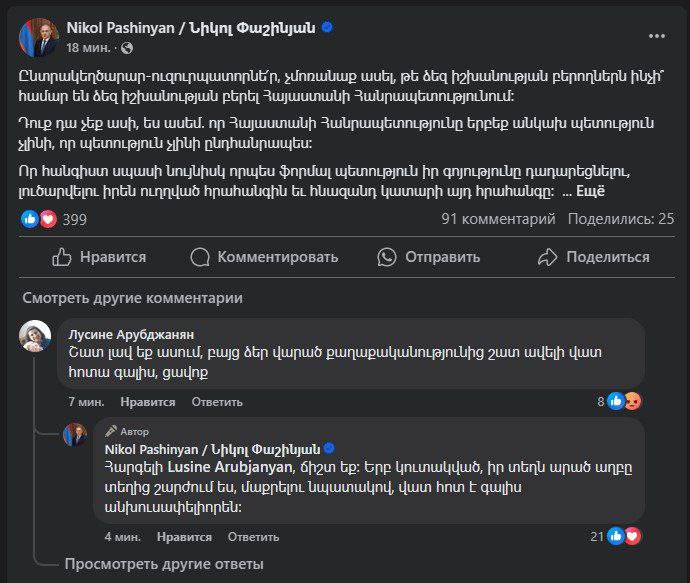Open Лусине Арубджанян's profile picture

pos(35,336)
